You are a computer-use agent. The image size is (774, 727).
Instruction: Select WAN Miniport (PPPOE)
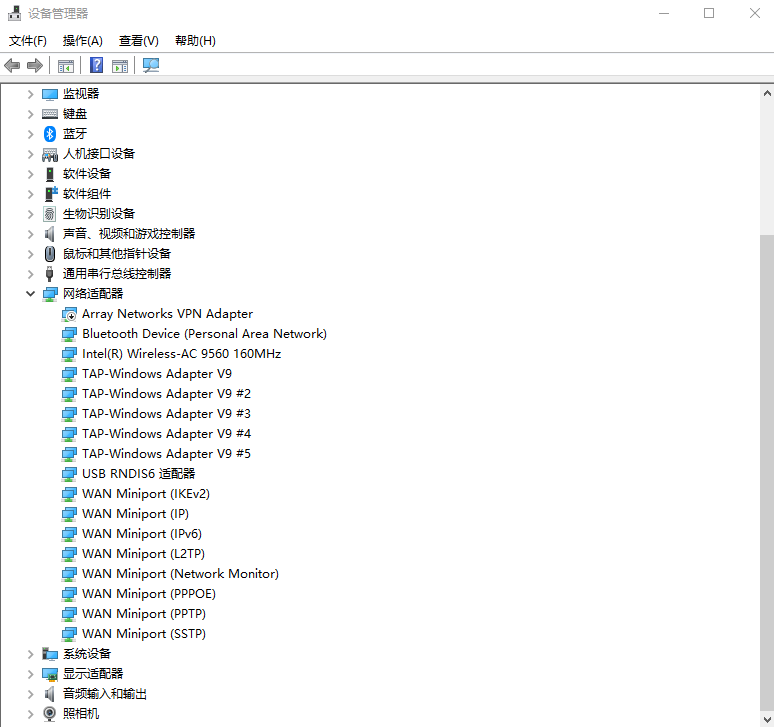click(149, 594)
